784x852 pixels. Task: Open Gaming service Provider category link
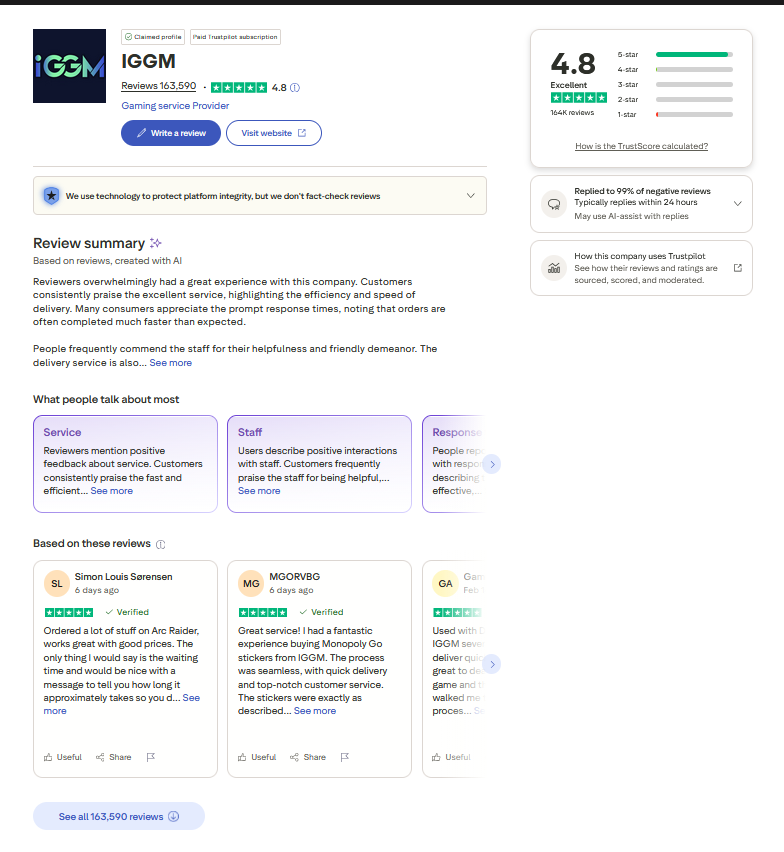coord(175,106)
